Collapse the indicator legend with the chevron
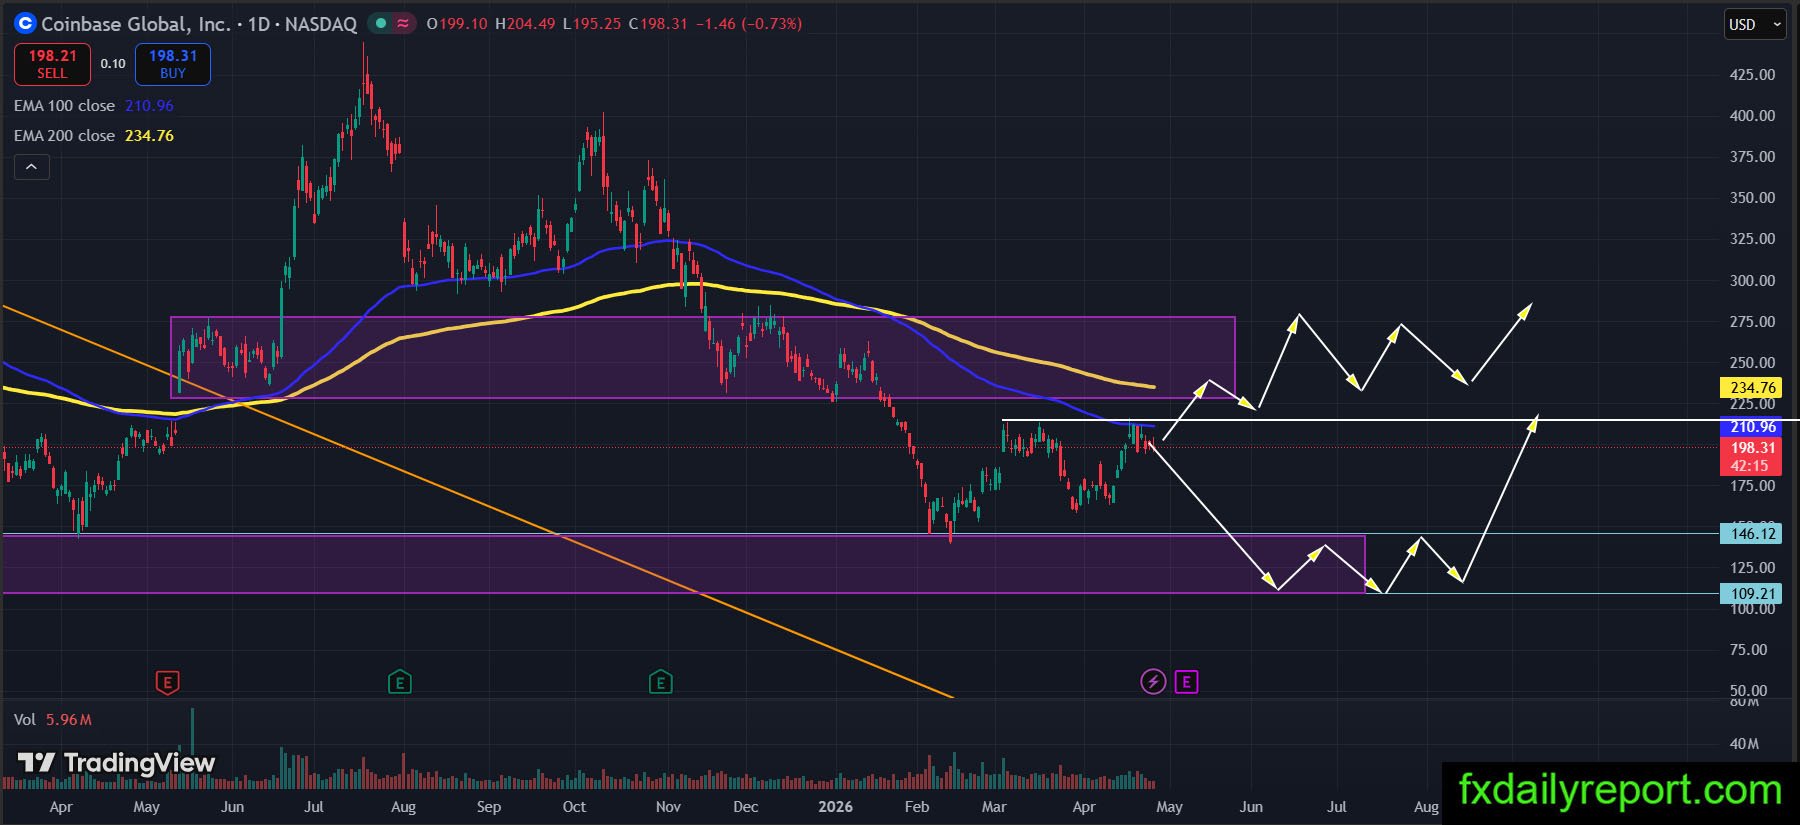The width and height of the screenshot is (1800, 825). point(31,167)
